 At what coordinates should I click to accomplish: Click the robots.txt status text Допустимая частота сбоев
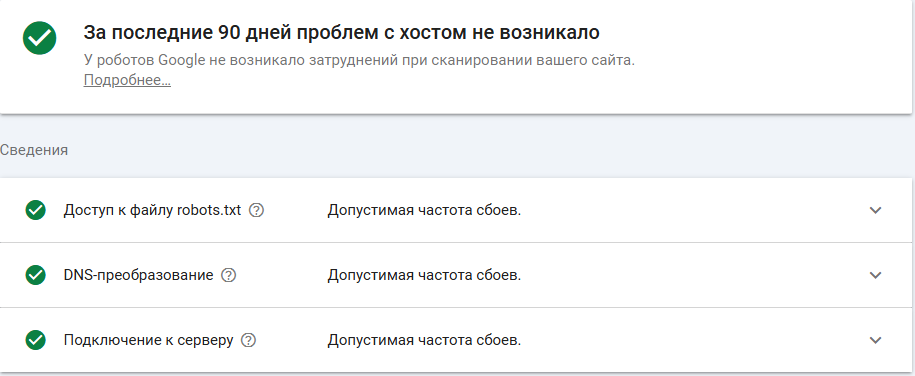coord(424,210)
